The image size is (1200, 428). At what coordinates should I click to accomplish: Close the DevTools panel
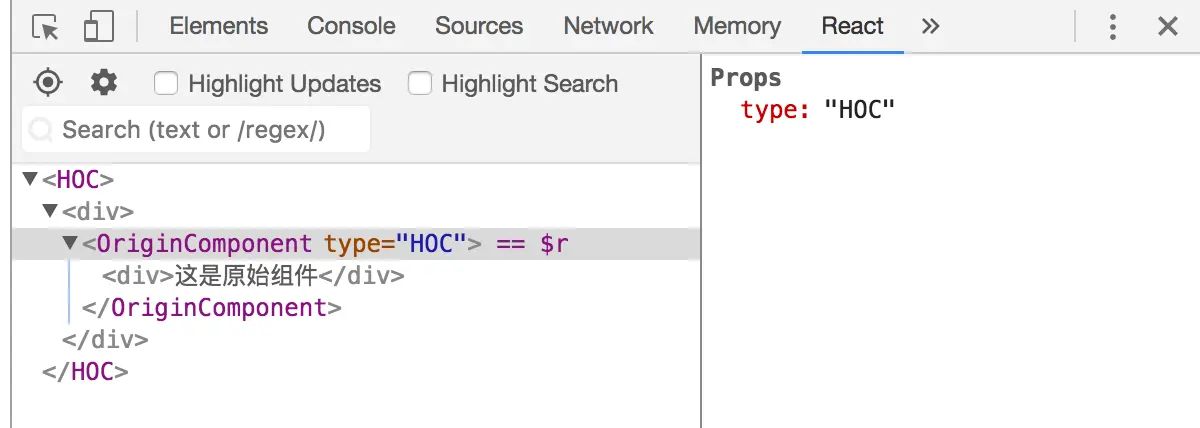pos(1168,27)
